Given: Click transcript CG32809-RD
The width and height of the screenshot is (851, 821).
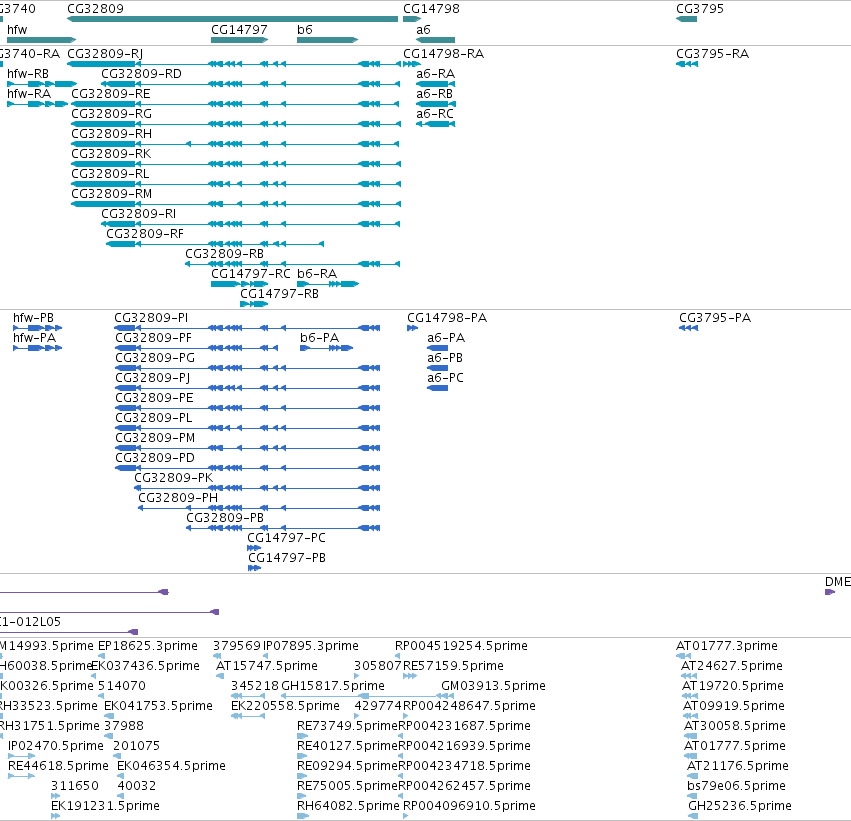Looking at the screenshot, I should coord(251,84).
